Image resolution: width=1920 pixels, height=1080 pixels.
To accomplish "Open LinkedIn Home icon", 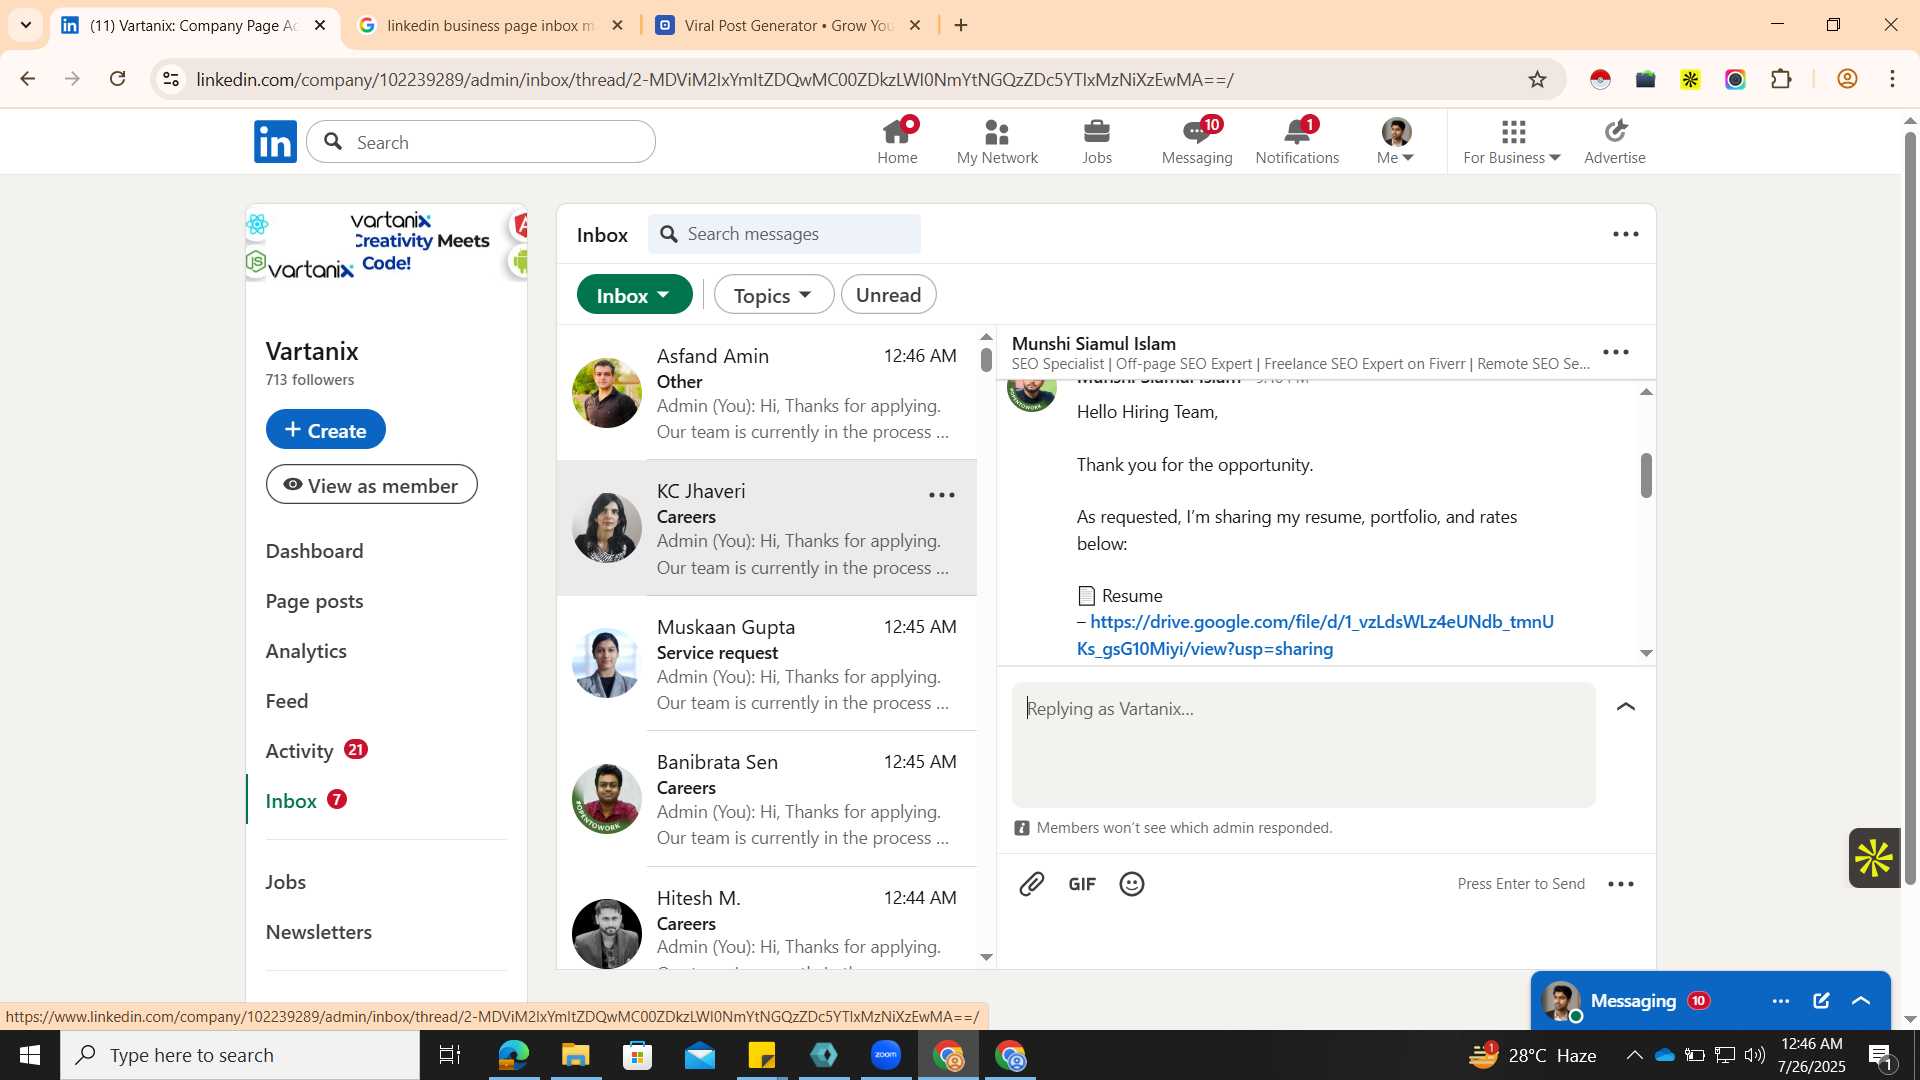I will pyautogui.click(x=897, y=142).
